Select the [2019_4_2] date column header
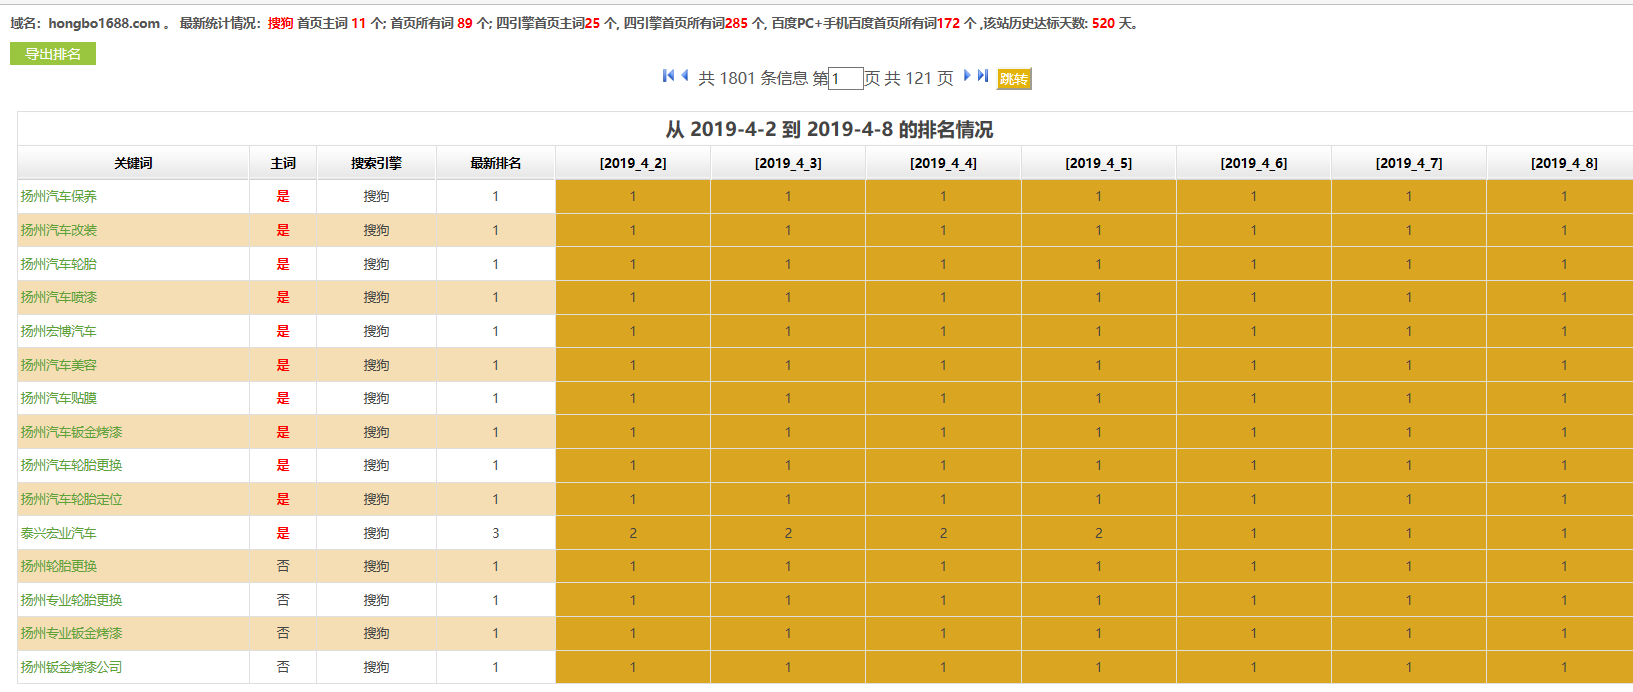 [x=633, y=163]
